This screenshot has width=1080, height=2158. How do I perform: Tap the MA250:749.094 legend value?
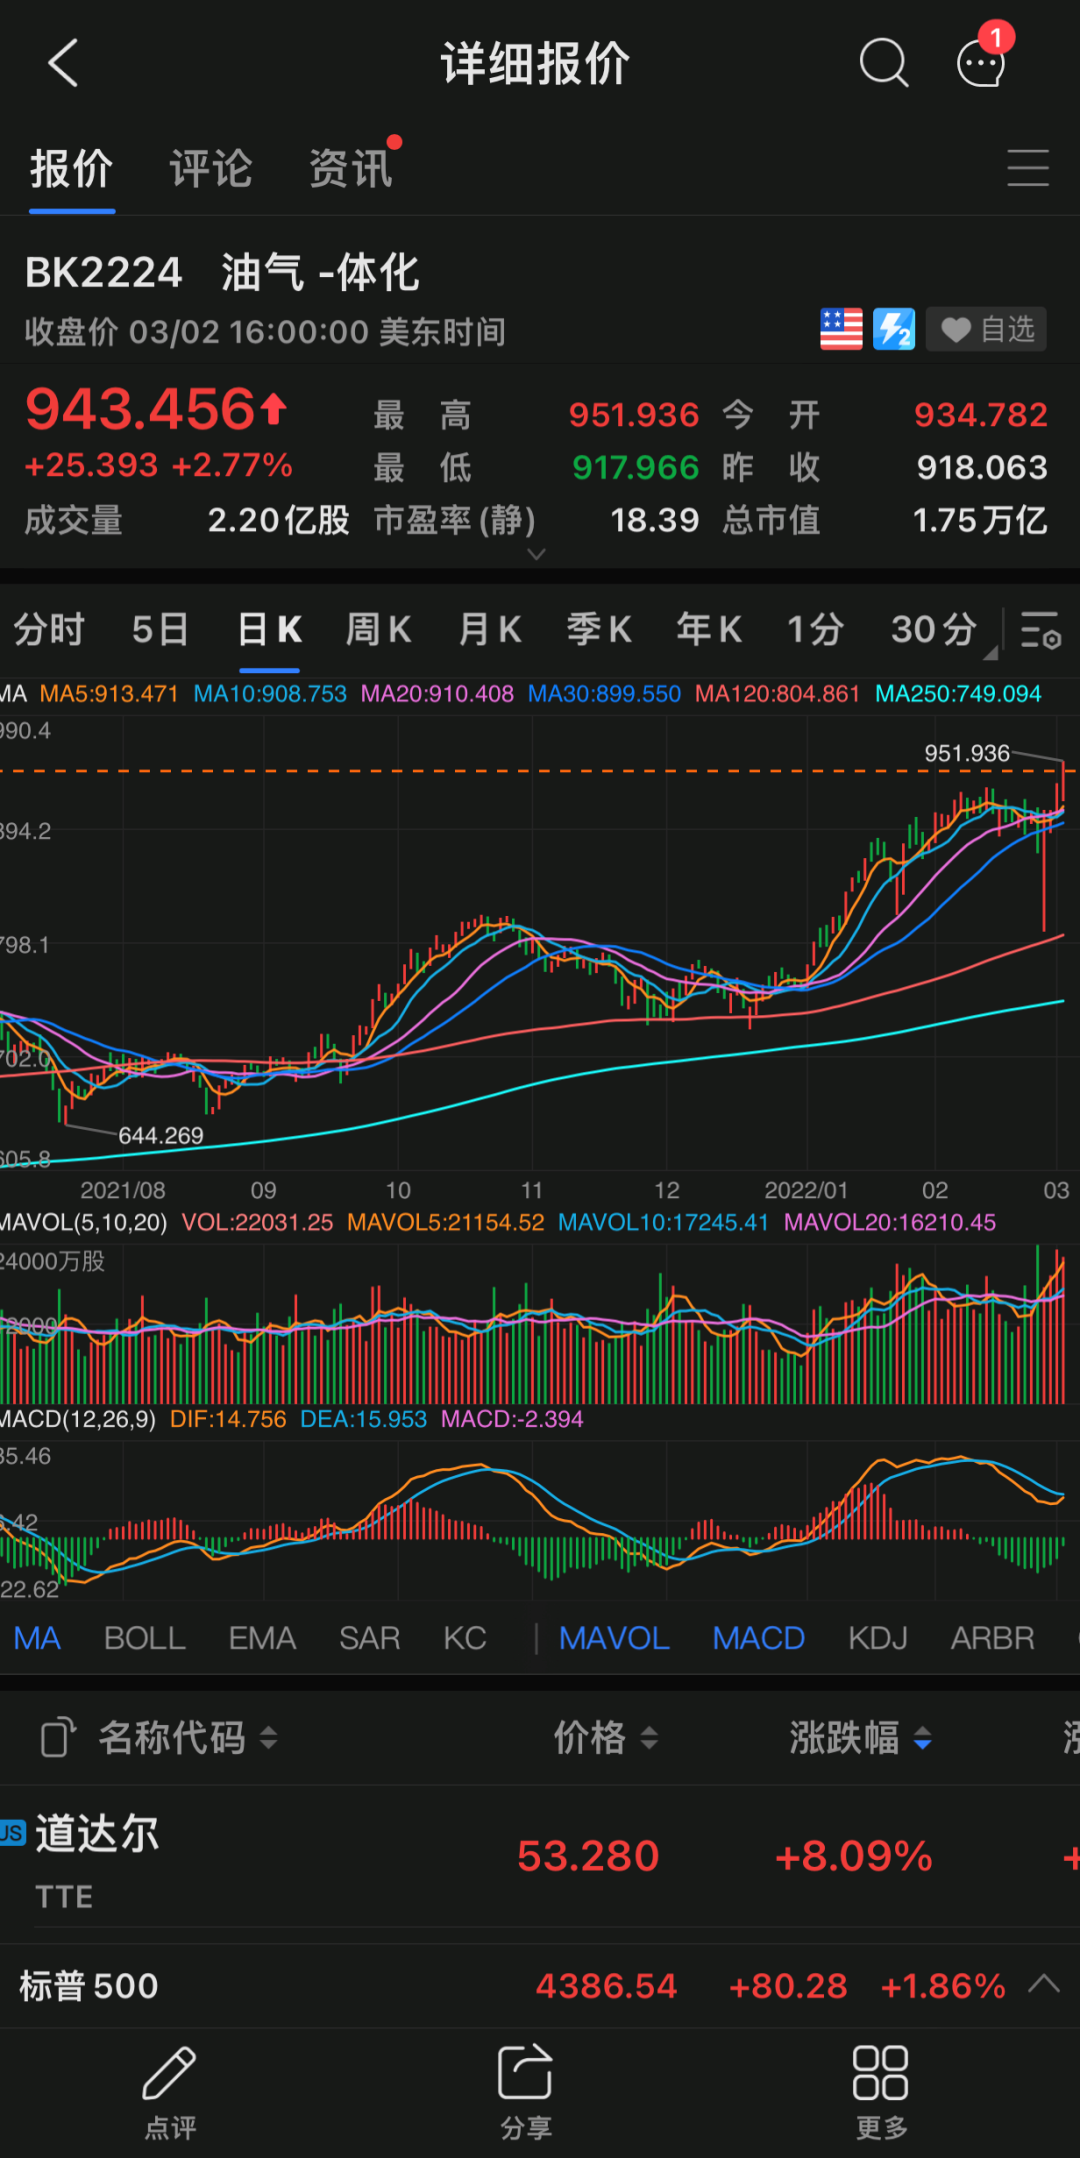(x=958, y=694)
